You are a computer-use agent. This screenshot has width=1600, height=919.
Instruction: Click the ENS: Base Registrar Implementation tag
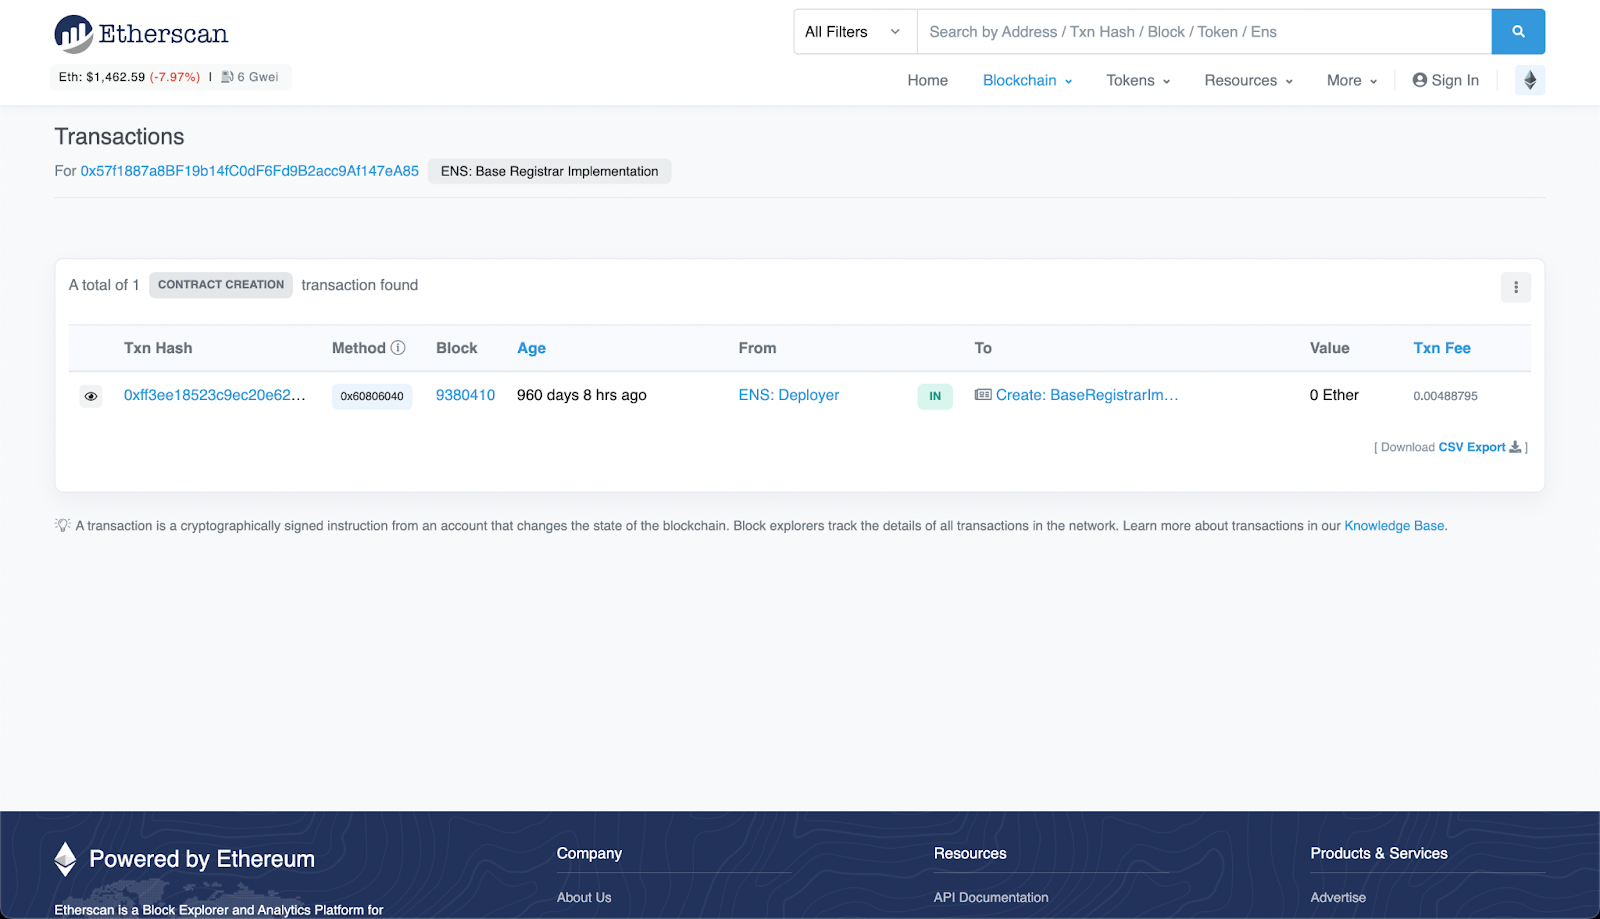pyautogui.click(x=549, y=171)
